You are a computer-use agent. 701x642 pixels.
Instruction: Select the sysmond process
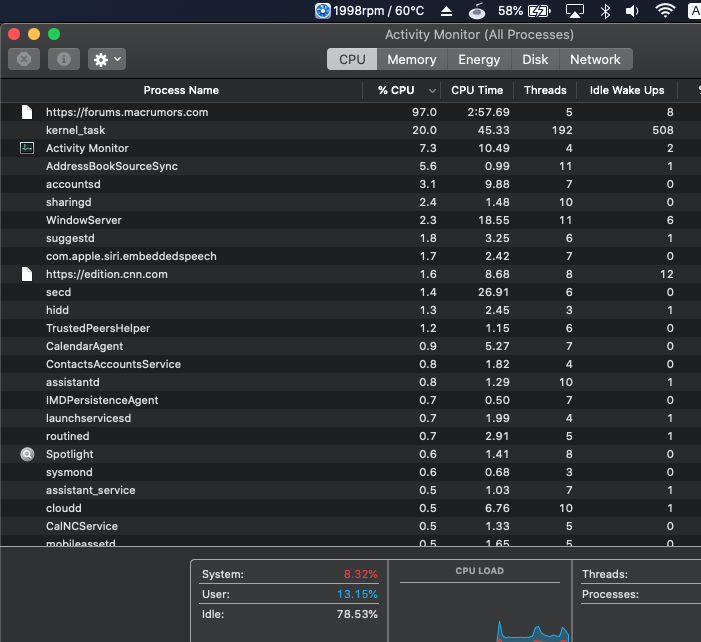(69, 472)
